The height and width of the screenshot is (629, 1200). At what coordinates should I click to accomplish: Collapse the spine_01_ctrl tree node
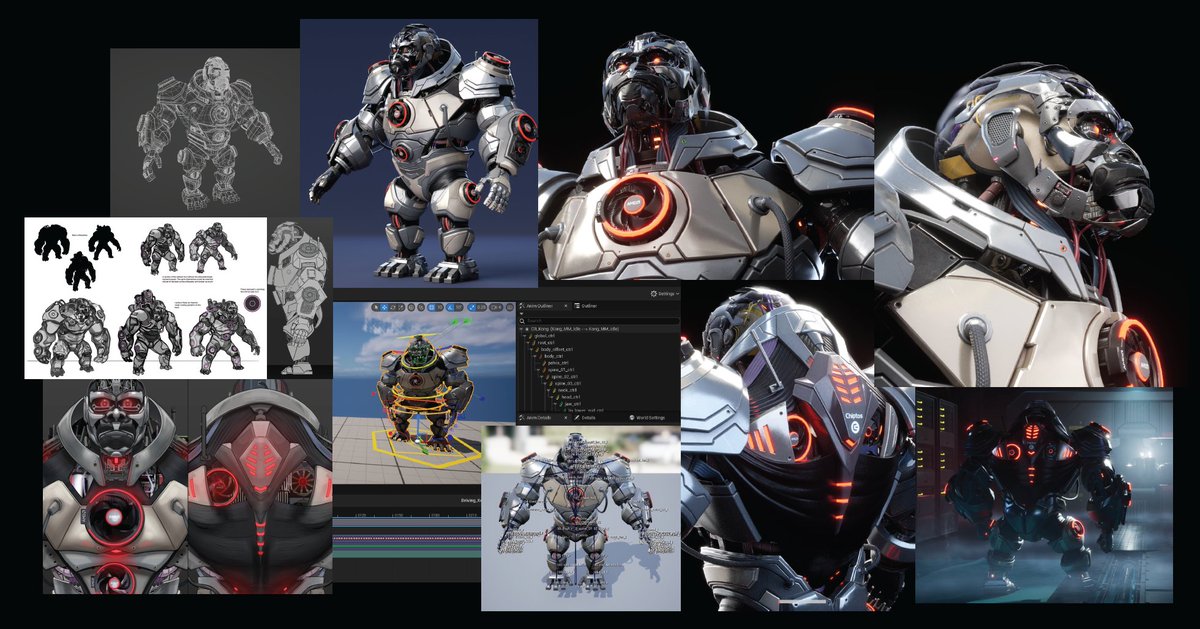point(539,370)
